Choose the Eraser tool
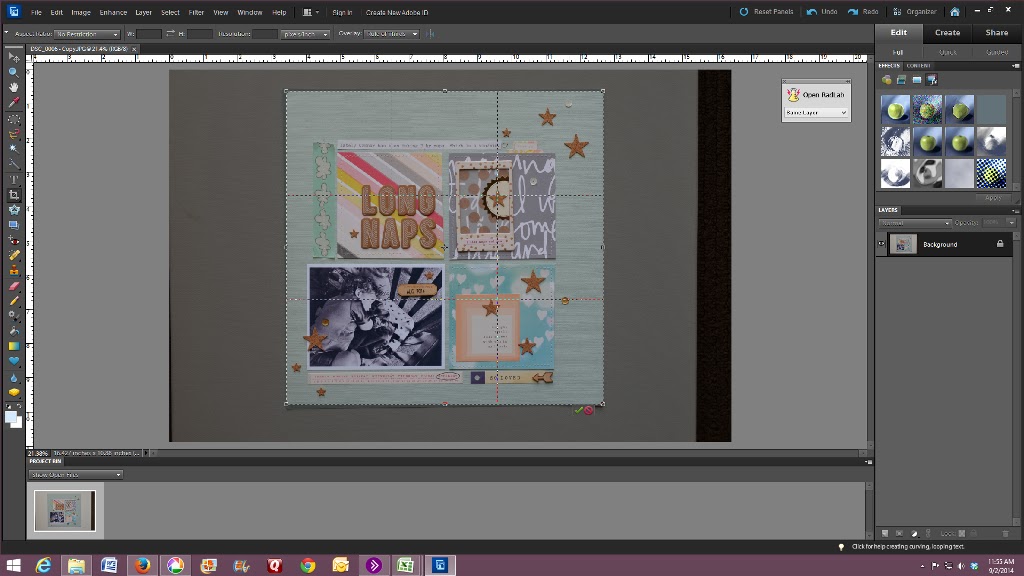The height and width of the screenshot is (576, 1024). point(14,285)
